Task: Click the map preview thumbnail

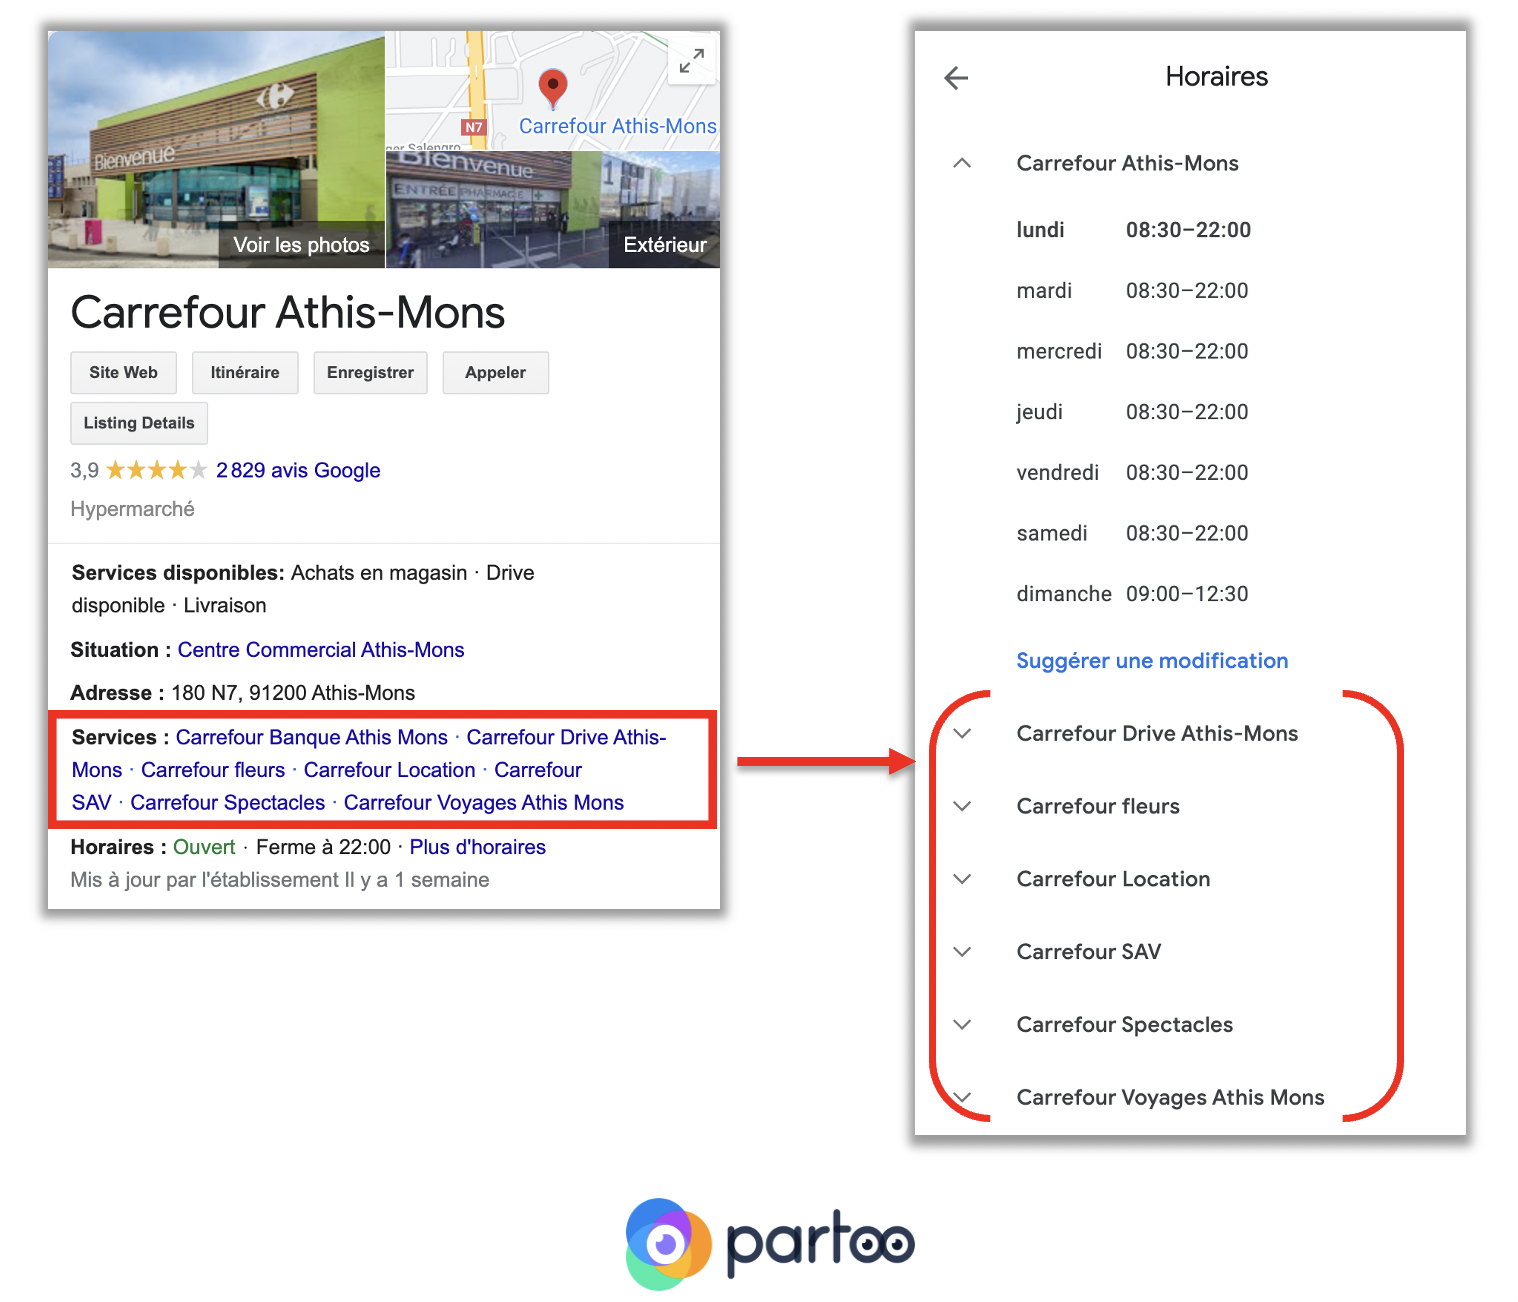Action: 553,91
